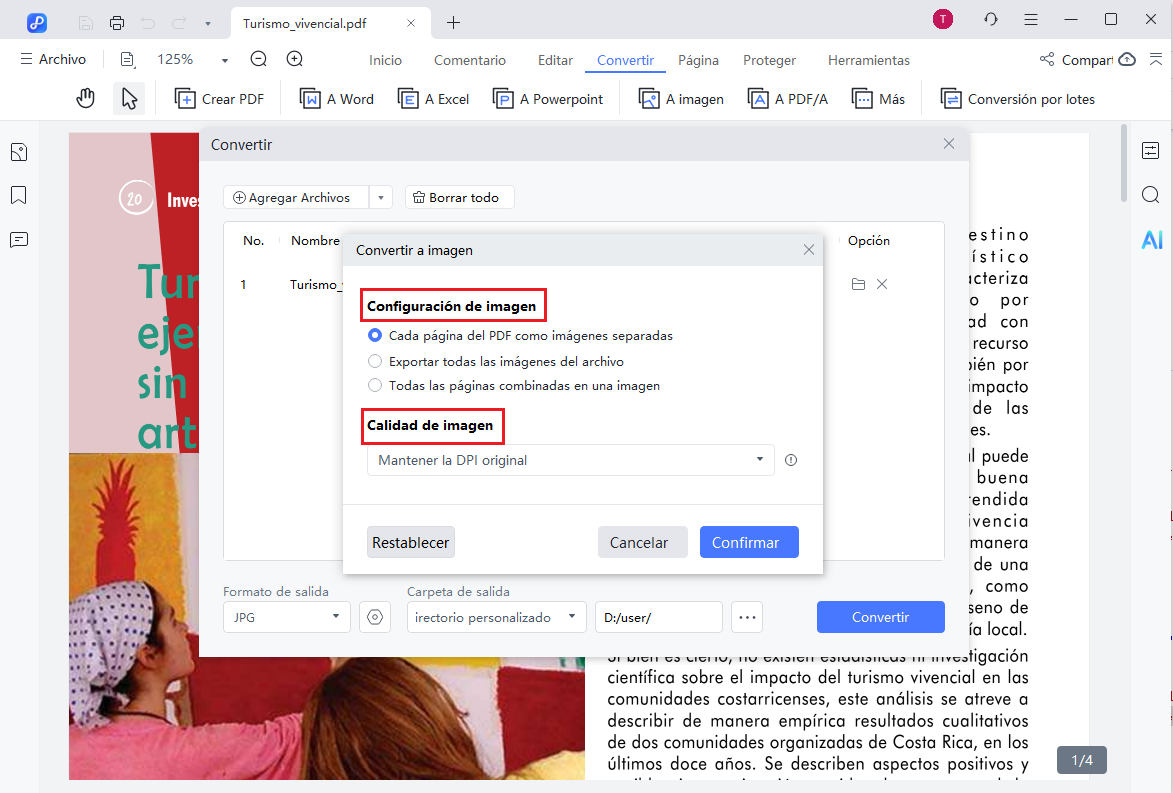
Task: Open the Herramientas tab
Action: 868,60
